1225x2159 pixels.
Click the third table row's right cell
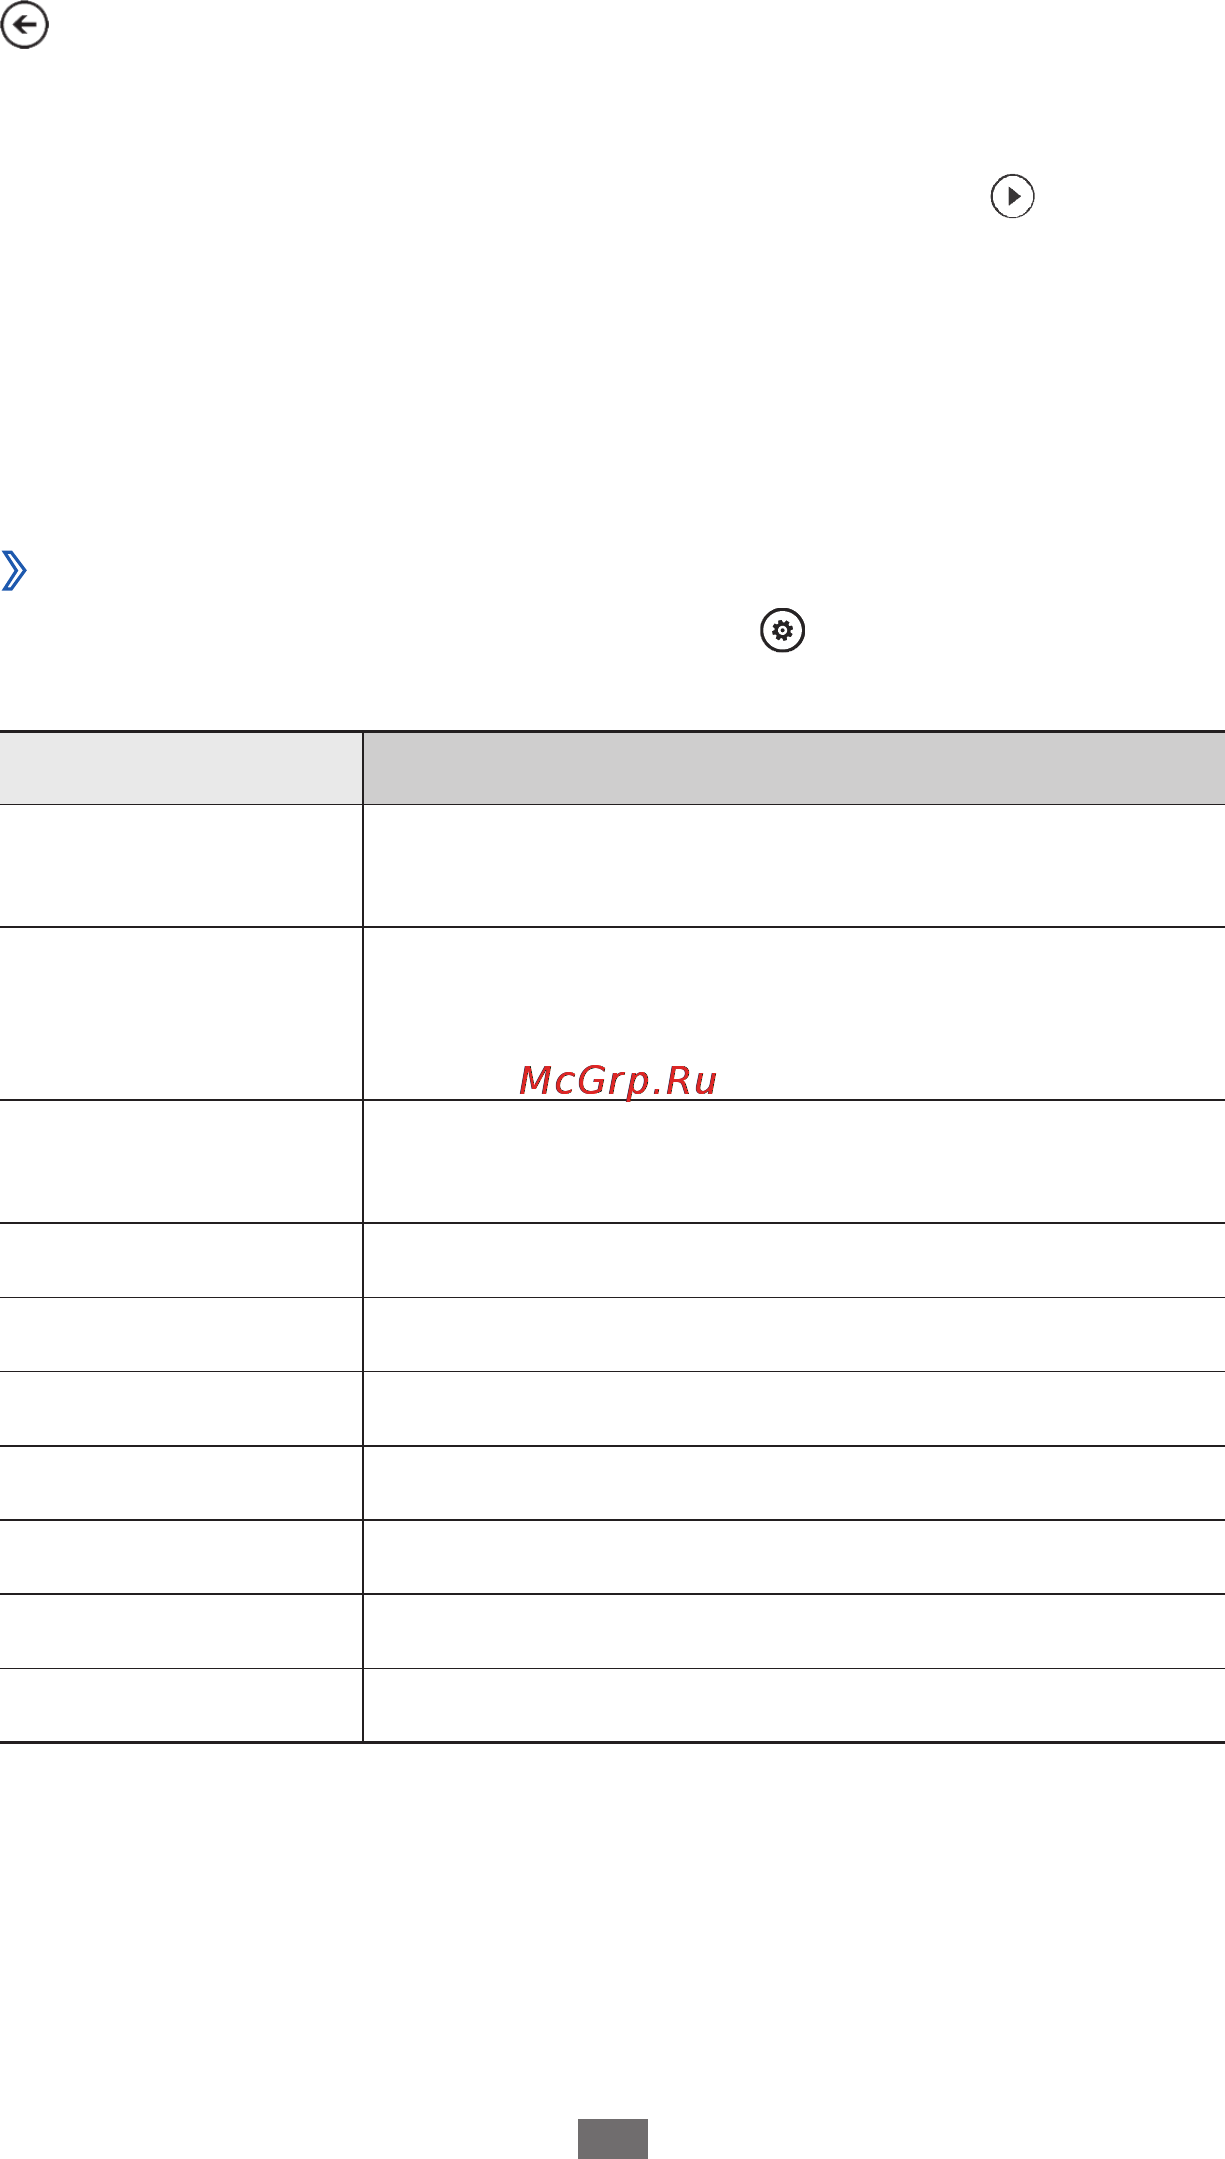tap(794, 1162)
